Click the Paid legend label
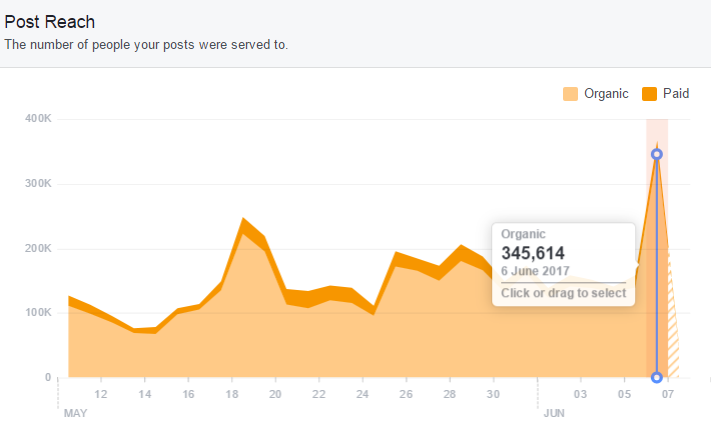This screenshot has height=425, width=711. pyautogui.click(x=674, y=94)
